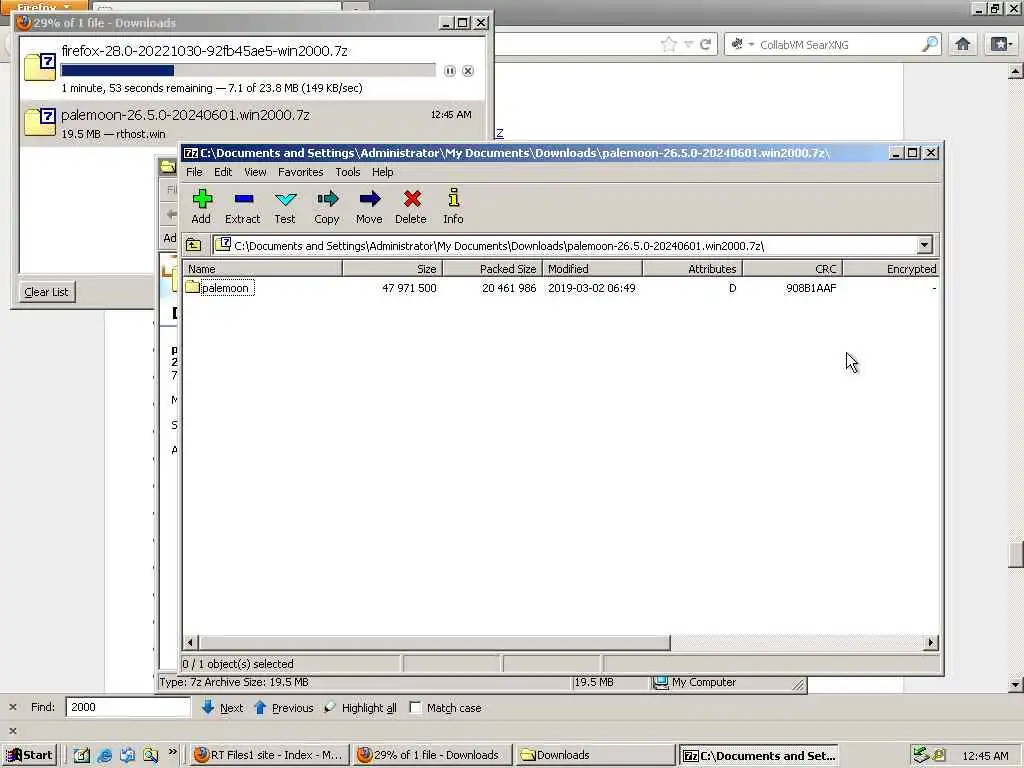Viewport: 1024px width, 768px height.
Task: Expand the quick launch overflow chevron
Action: 172,752
